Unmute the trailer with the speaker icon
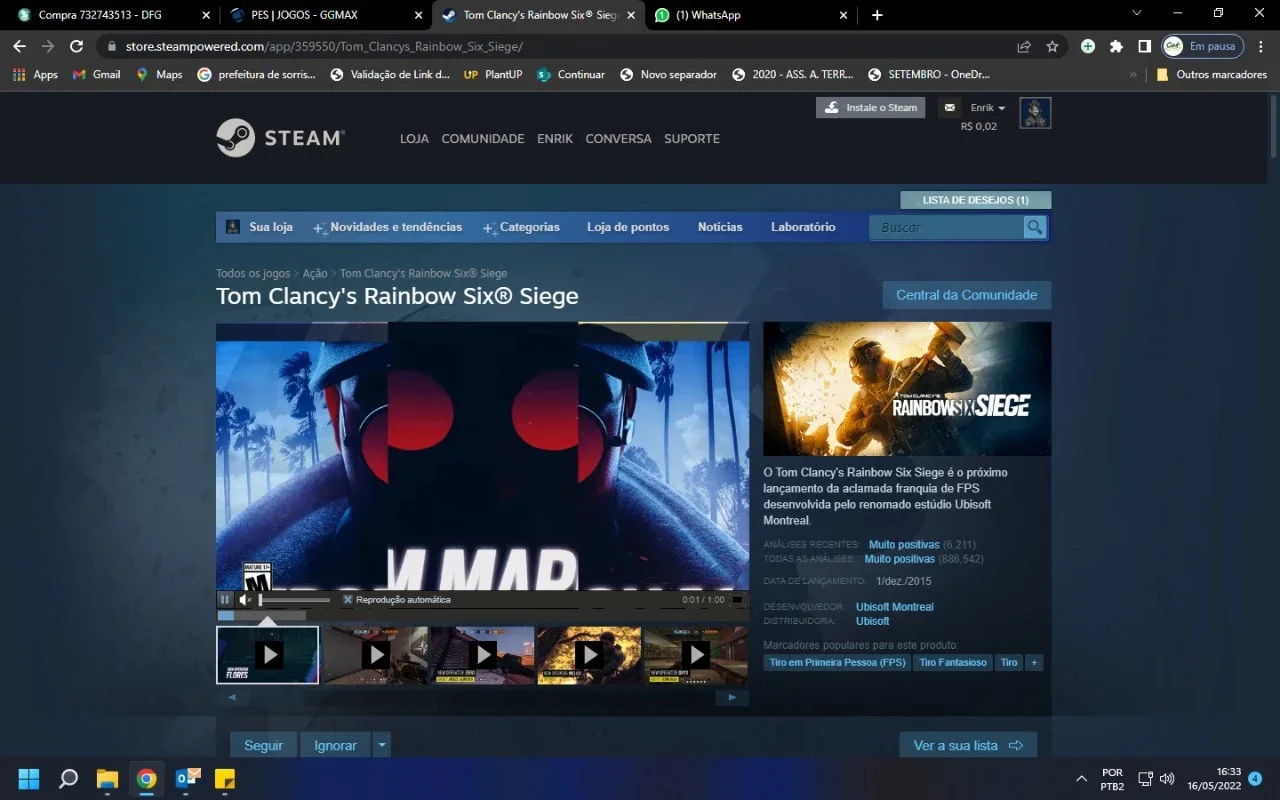This screenshot has height=800, width=1280. pos(245,600)
